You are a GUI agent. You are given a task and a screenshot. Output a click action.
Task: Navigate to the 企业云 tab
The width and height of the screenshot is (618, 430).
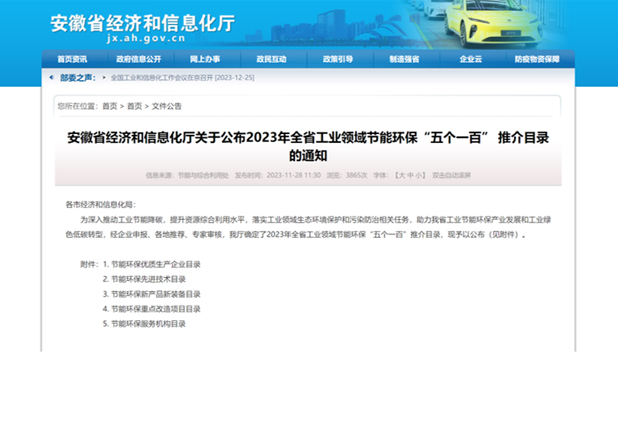tap(470, 59)
